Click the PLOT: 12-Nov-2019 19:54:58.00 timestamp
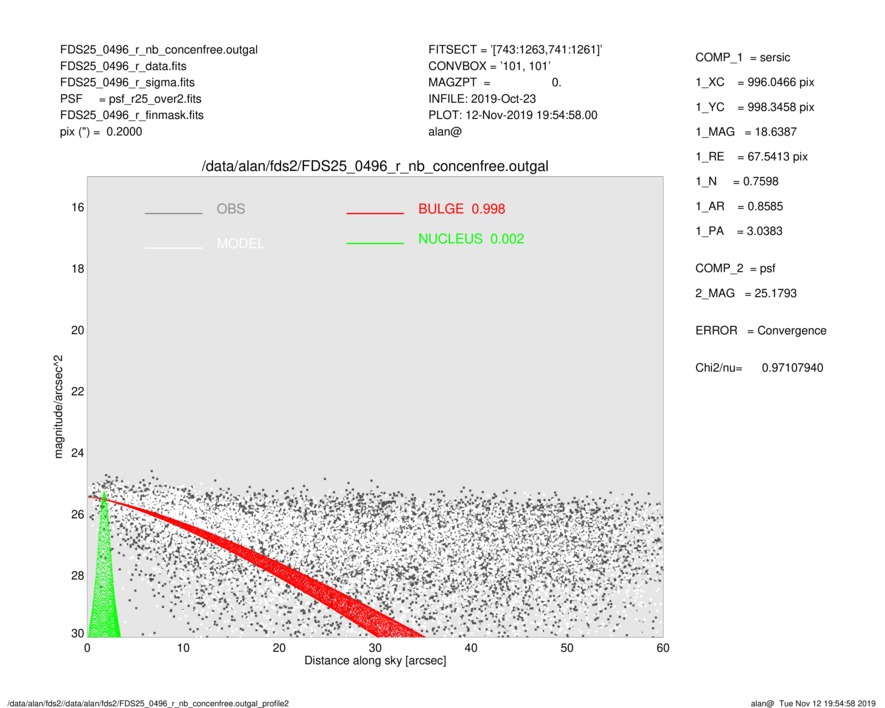Screen dimensions: 885x708 coord(512,115)
